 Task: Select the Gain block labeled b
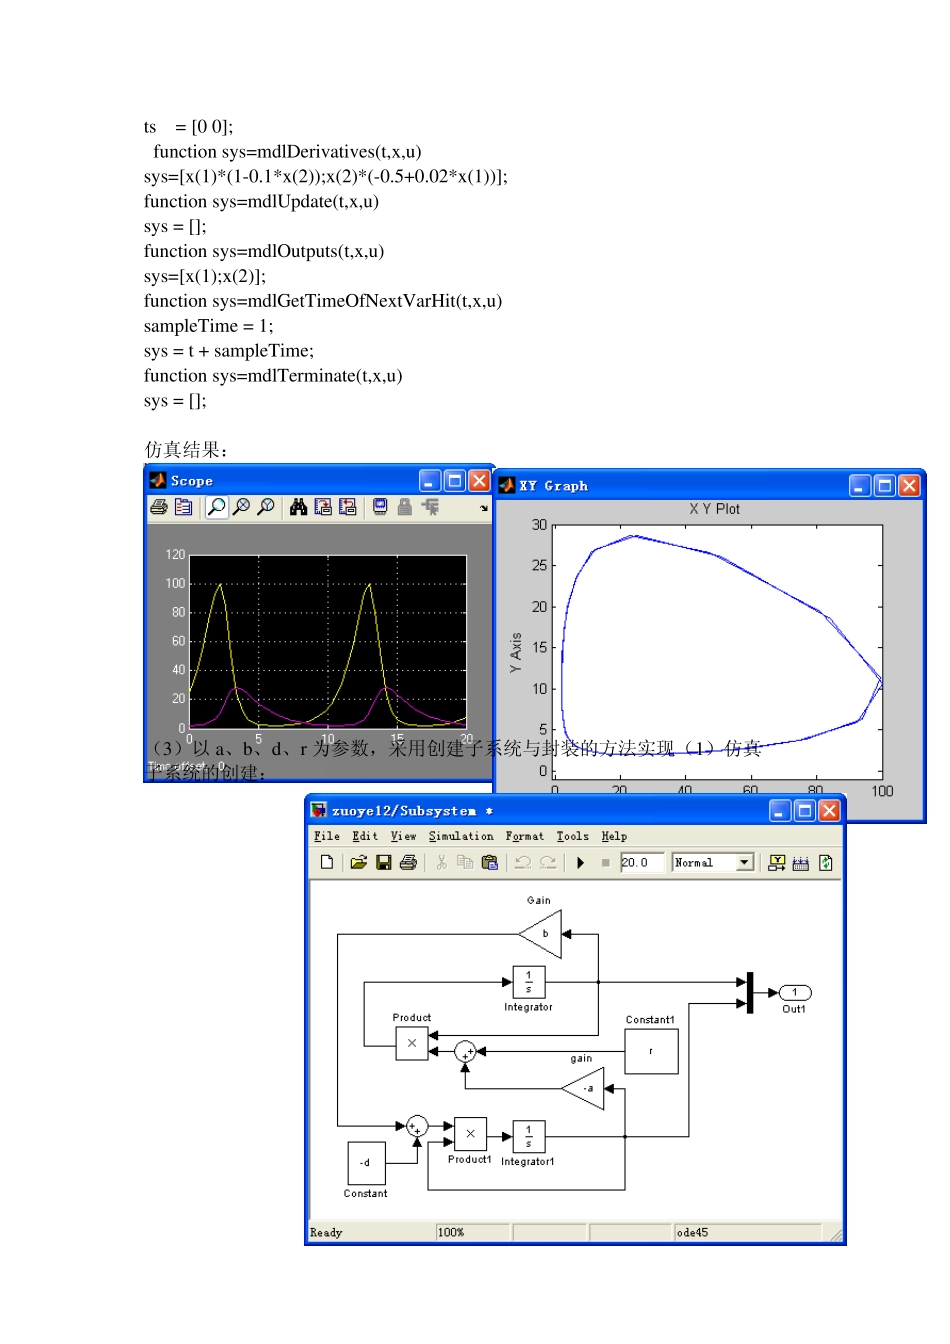click(x=541, y=934)
